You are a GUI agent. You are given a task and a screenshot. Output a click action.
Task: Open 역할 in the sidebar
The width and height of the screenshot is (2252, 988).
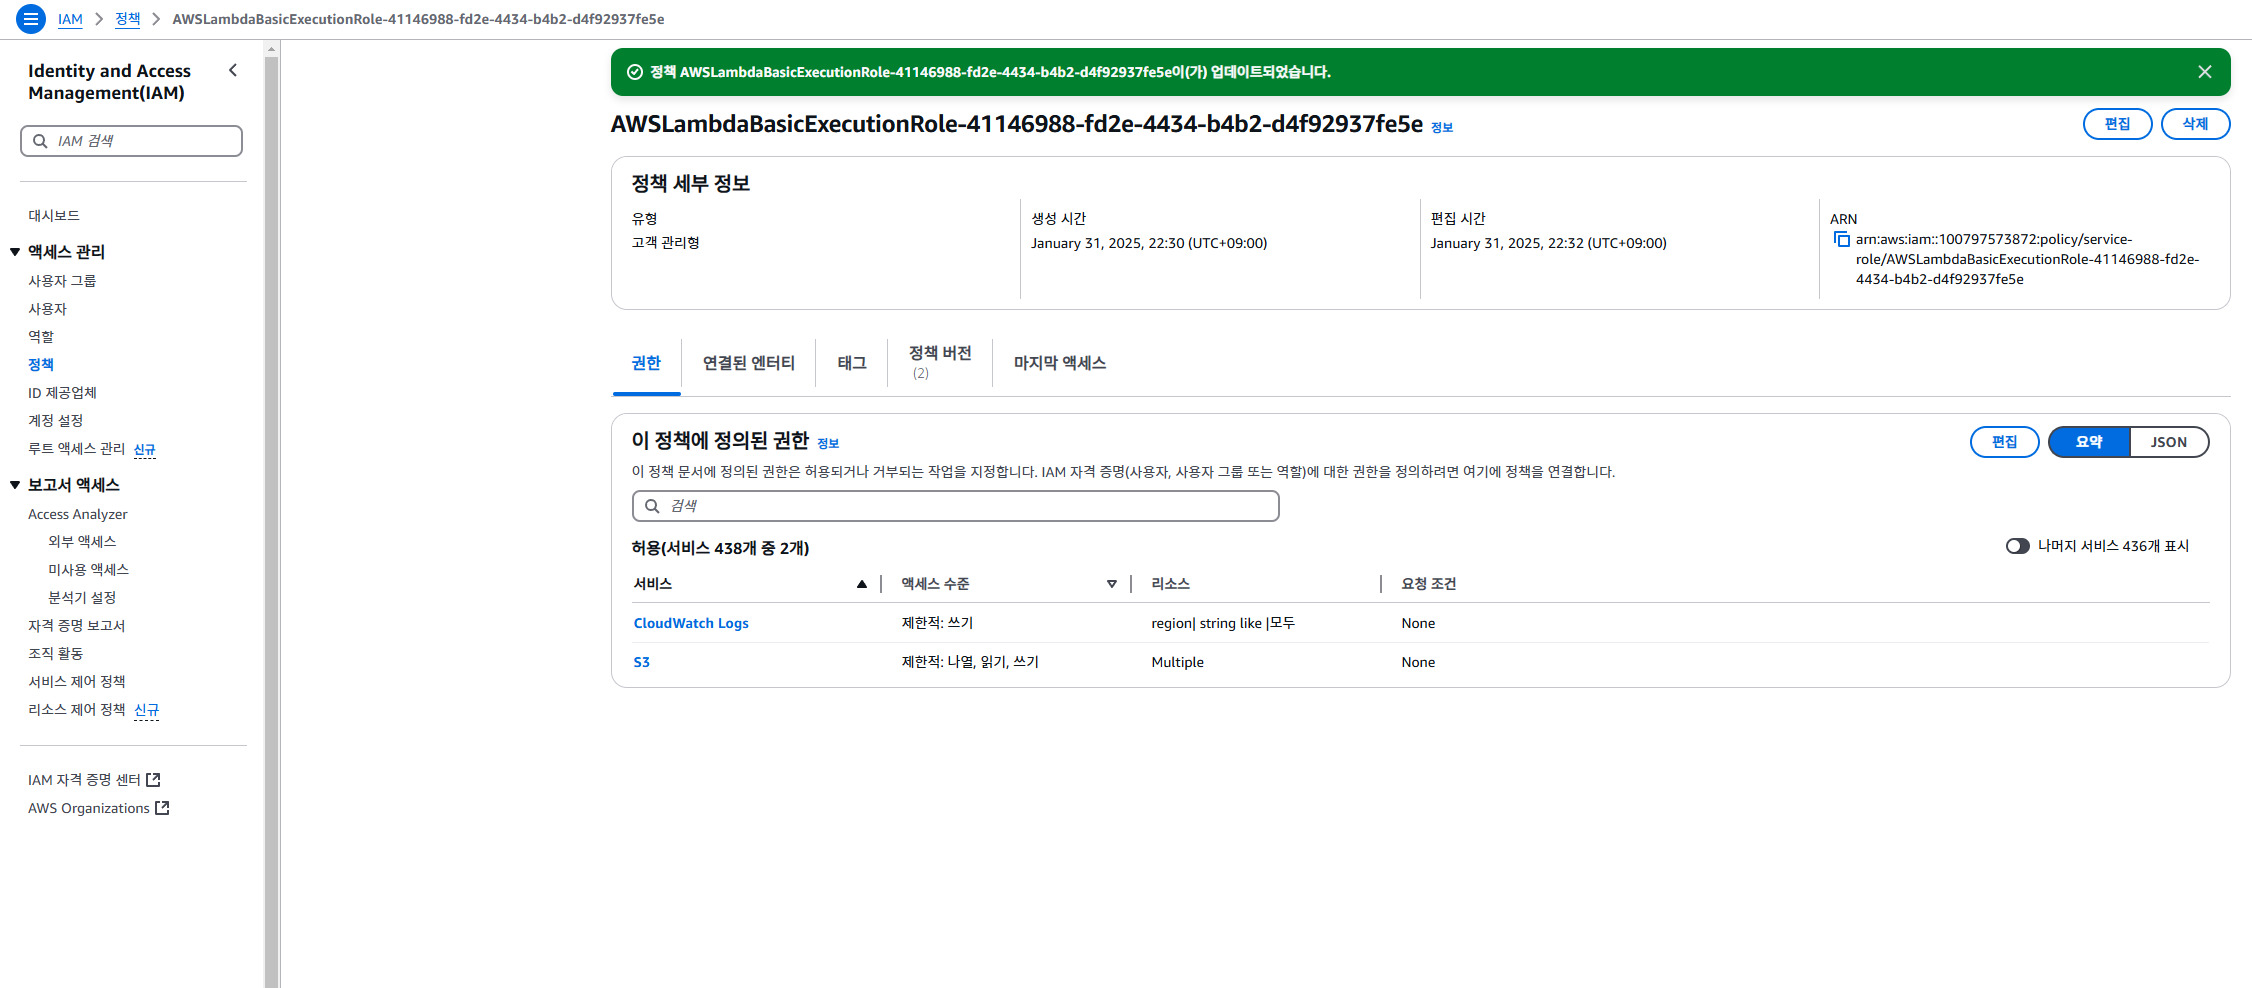point(41,337)
